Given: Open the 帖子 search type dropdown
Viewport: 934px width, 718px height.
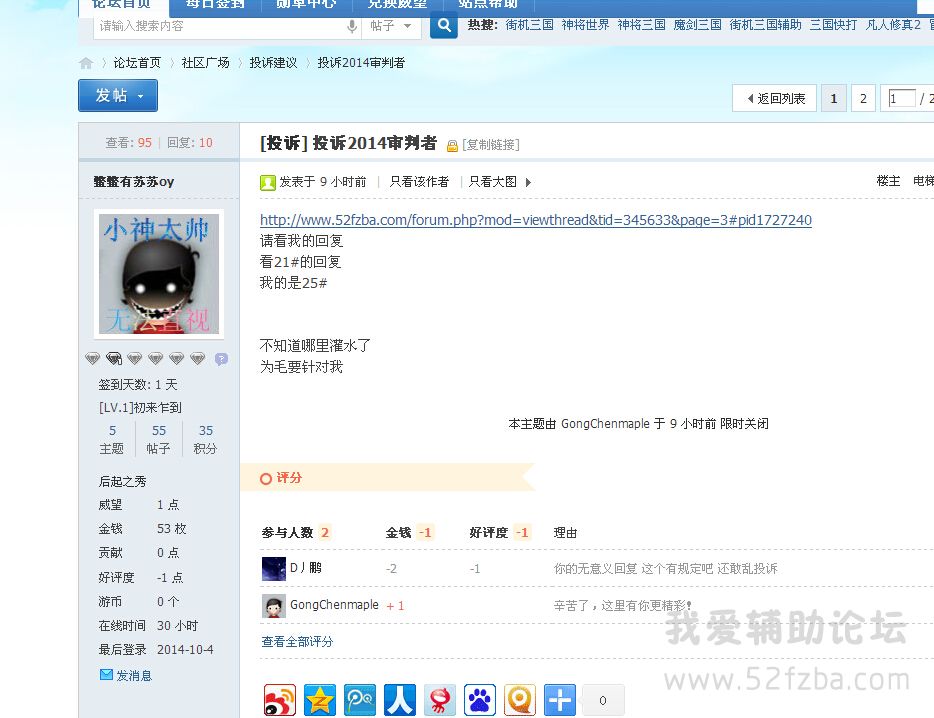Looking at the screenshot, I should [x=391, y=26].
